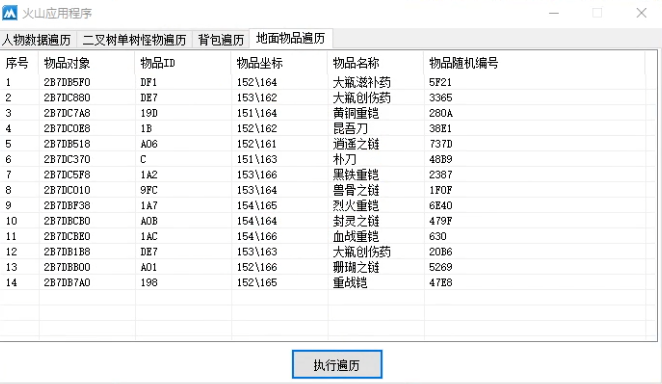This screenshot has width=662, height=384.
Task: Click the 执行遍历 button
Action: (x=337, y=365)
